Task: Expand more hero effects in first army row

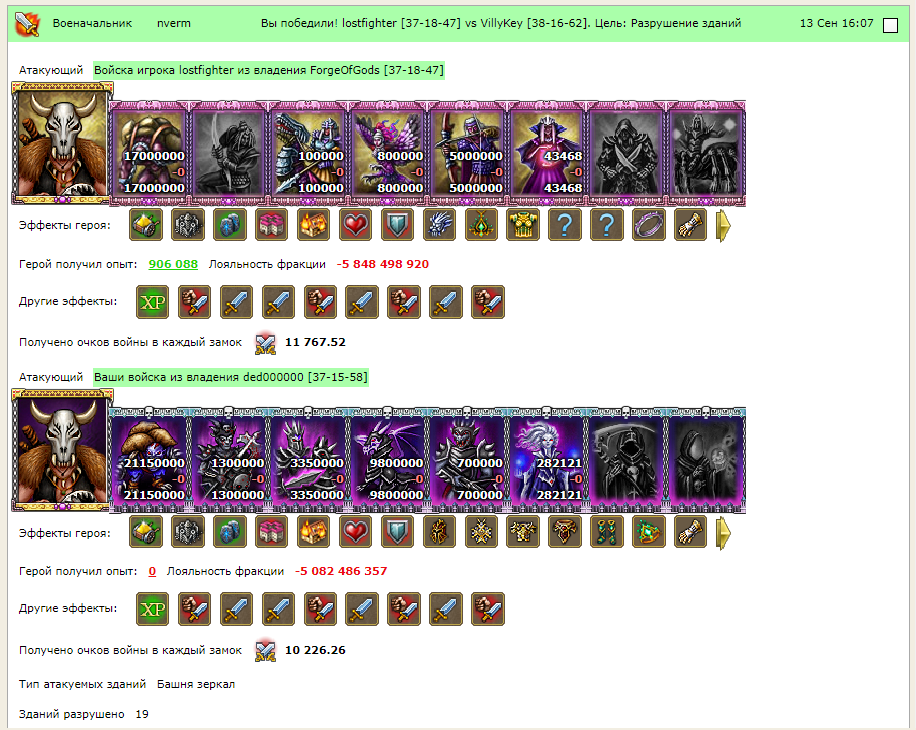Action: click(723, 225)
